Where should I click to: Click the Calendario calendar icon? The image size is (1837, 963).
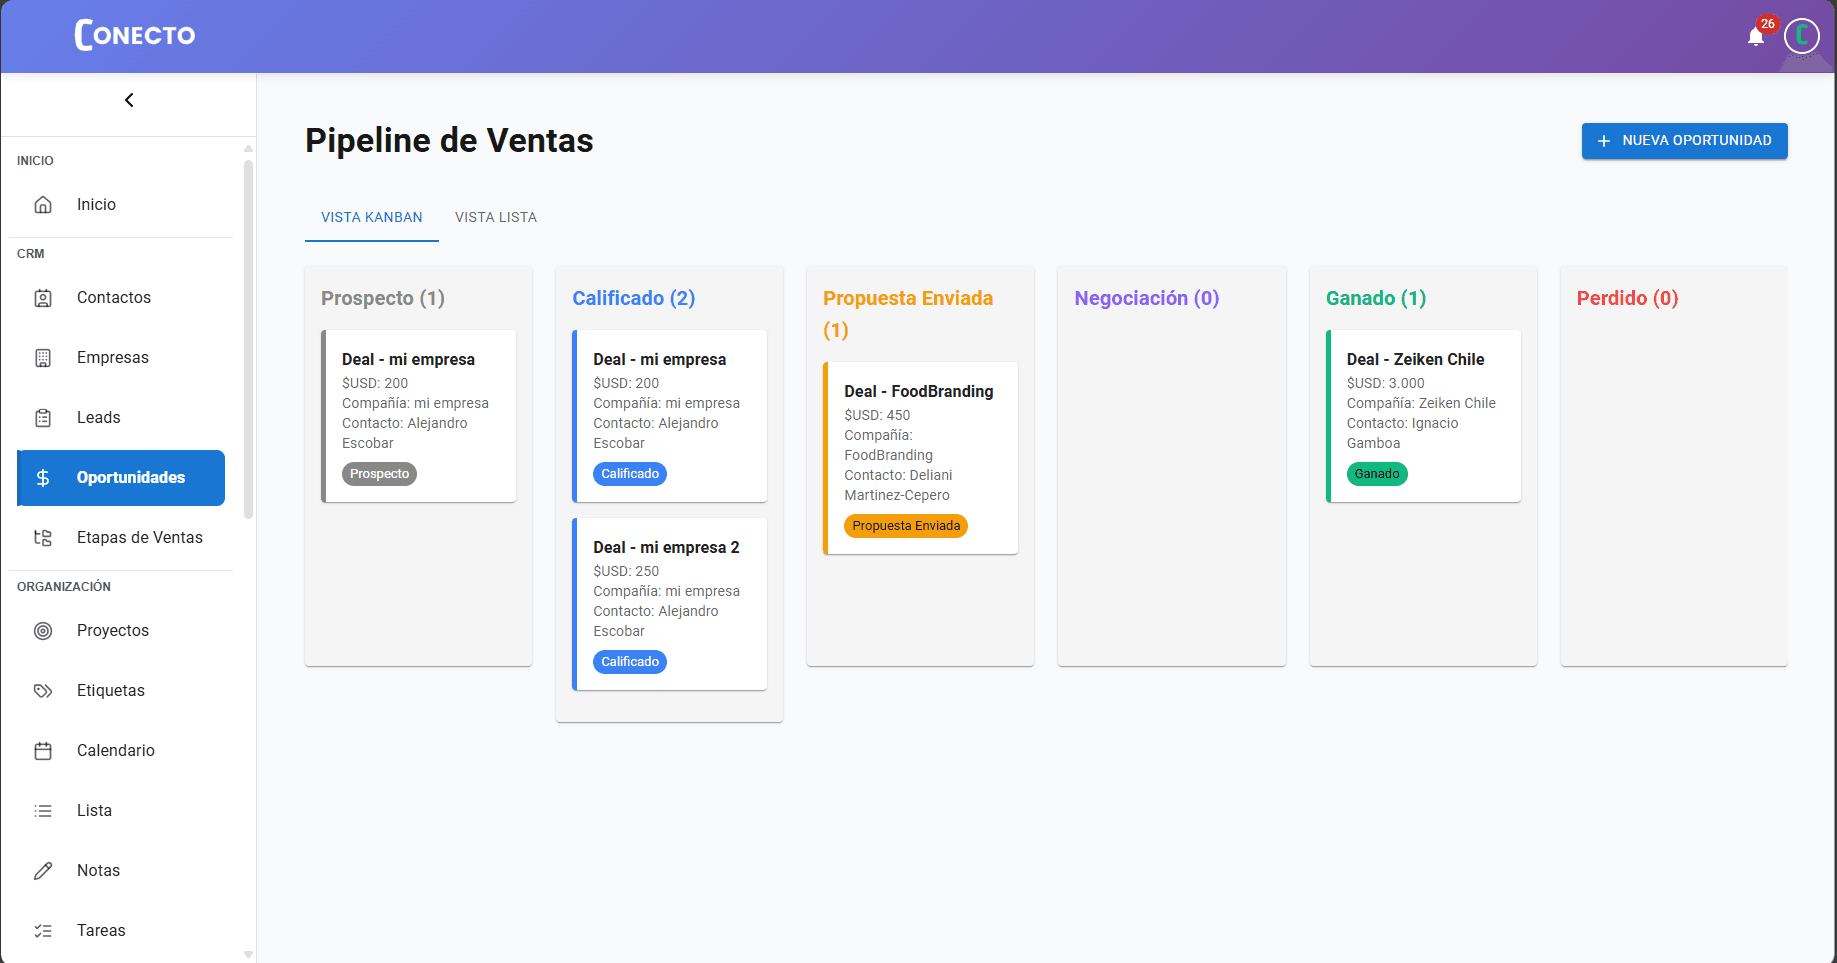click(43, 751)
